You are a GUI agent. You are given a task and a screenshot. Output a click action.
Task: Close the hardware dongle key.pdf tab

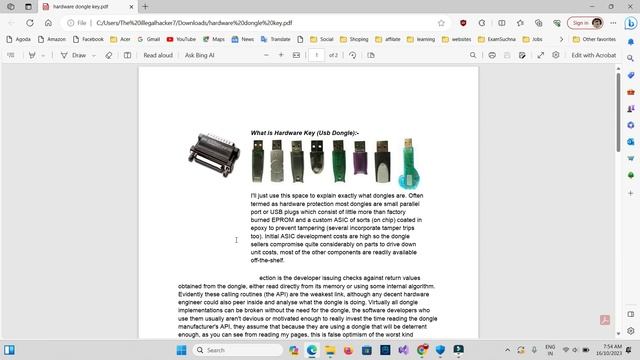point(131,7)
